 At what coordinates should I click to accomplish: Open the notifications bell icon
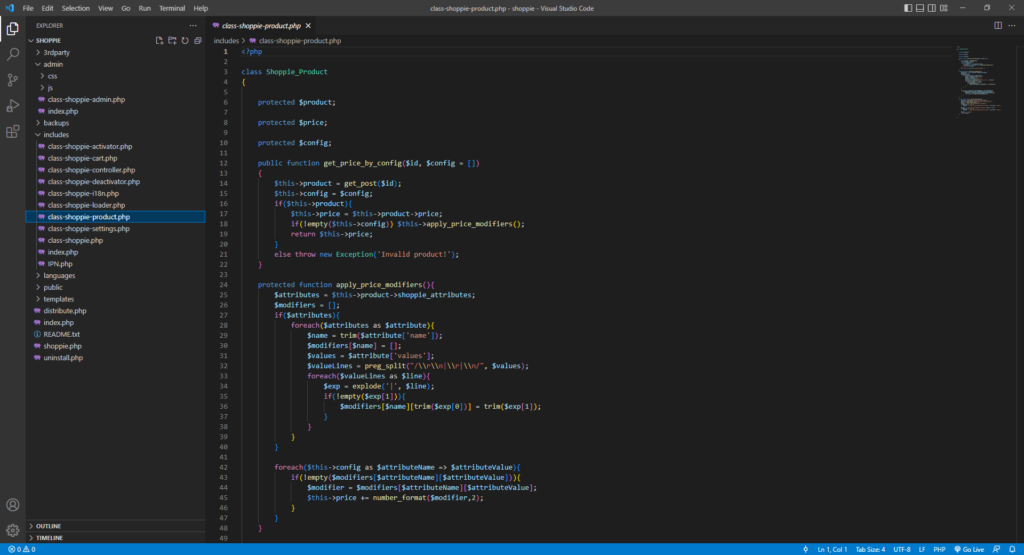[x=1012, y=549]
